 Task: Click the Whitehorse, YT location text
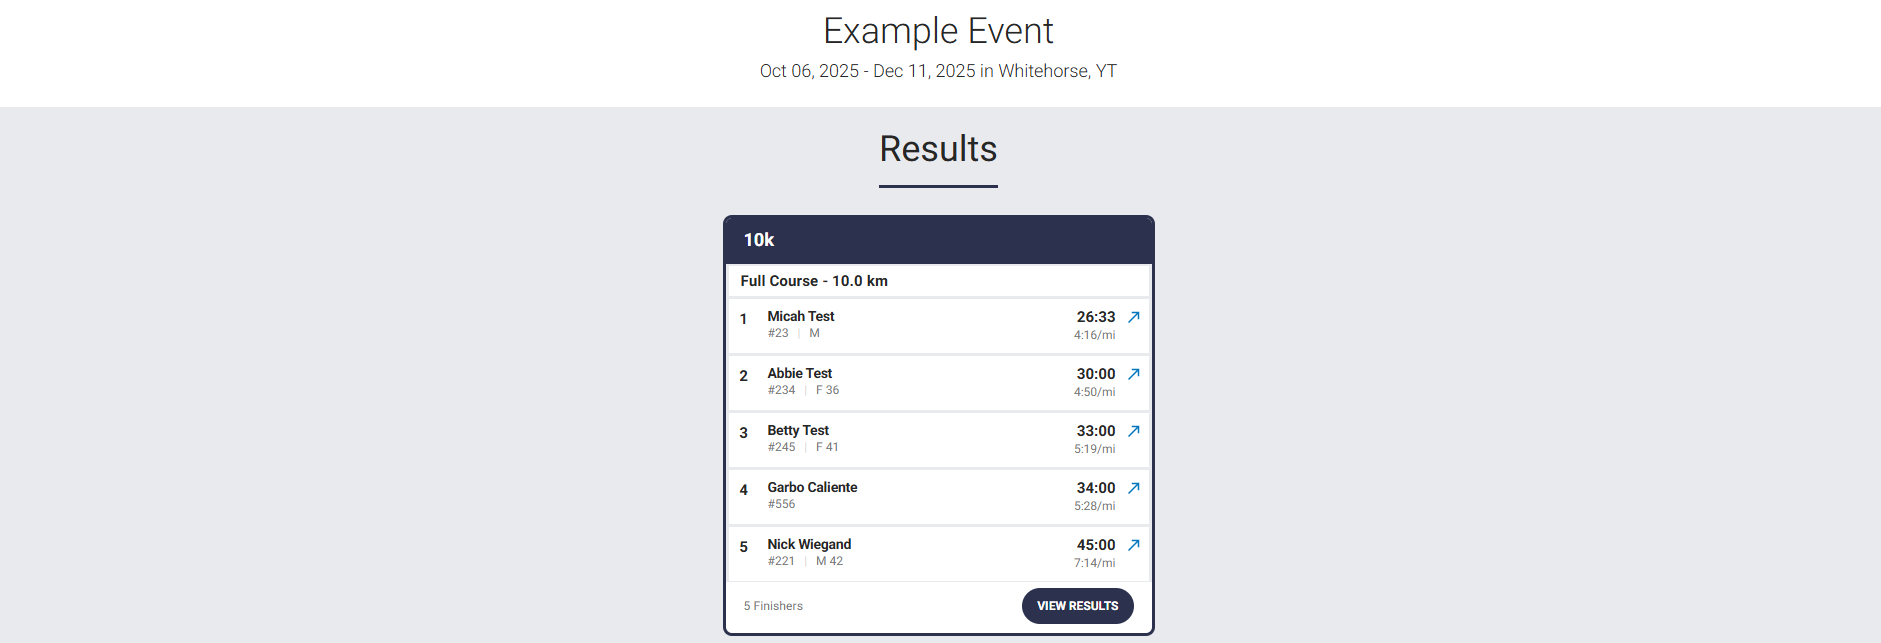(x=1057, y=71)
